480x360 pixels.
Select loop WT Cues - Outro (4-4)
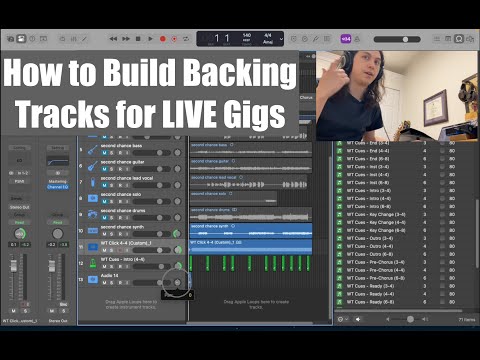click(370, 246)
